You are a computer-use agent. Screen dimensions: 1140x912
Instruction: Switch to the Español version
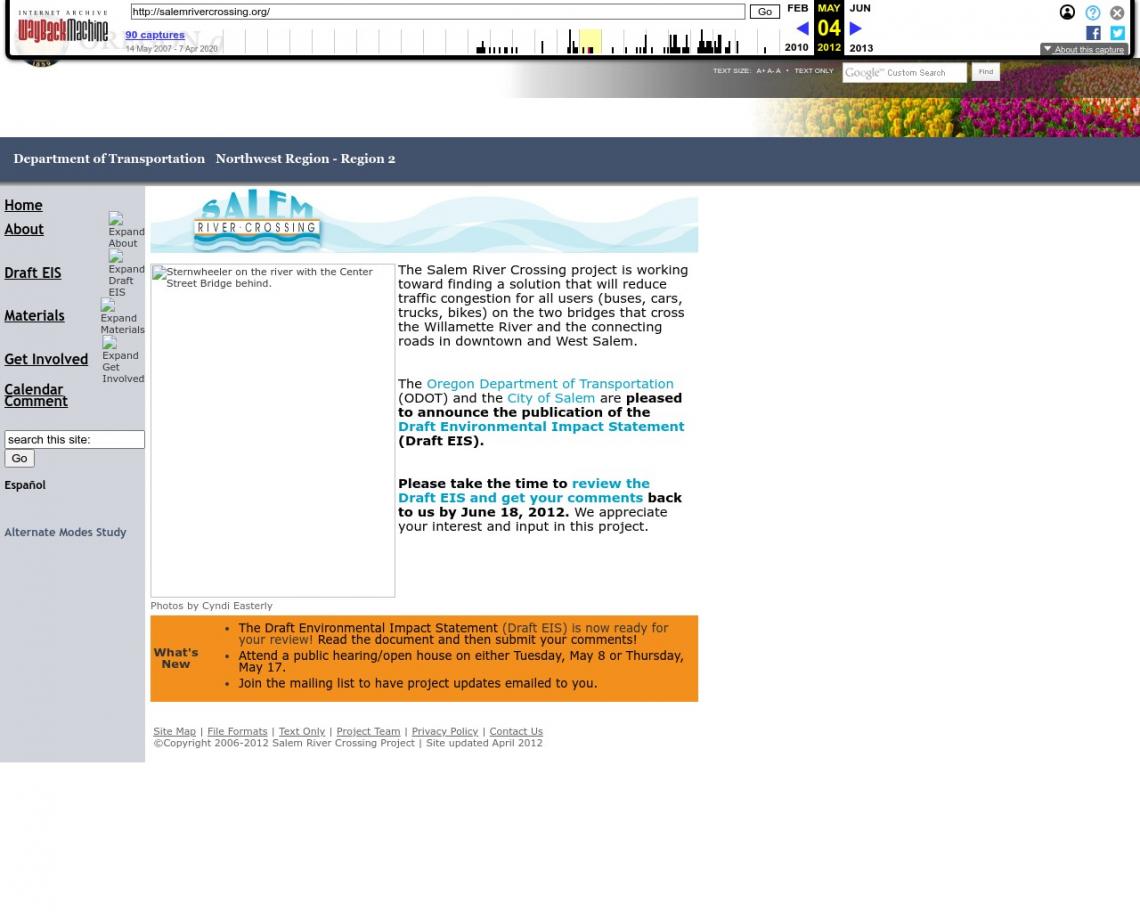coord(25,485)
